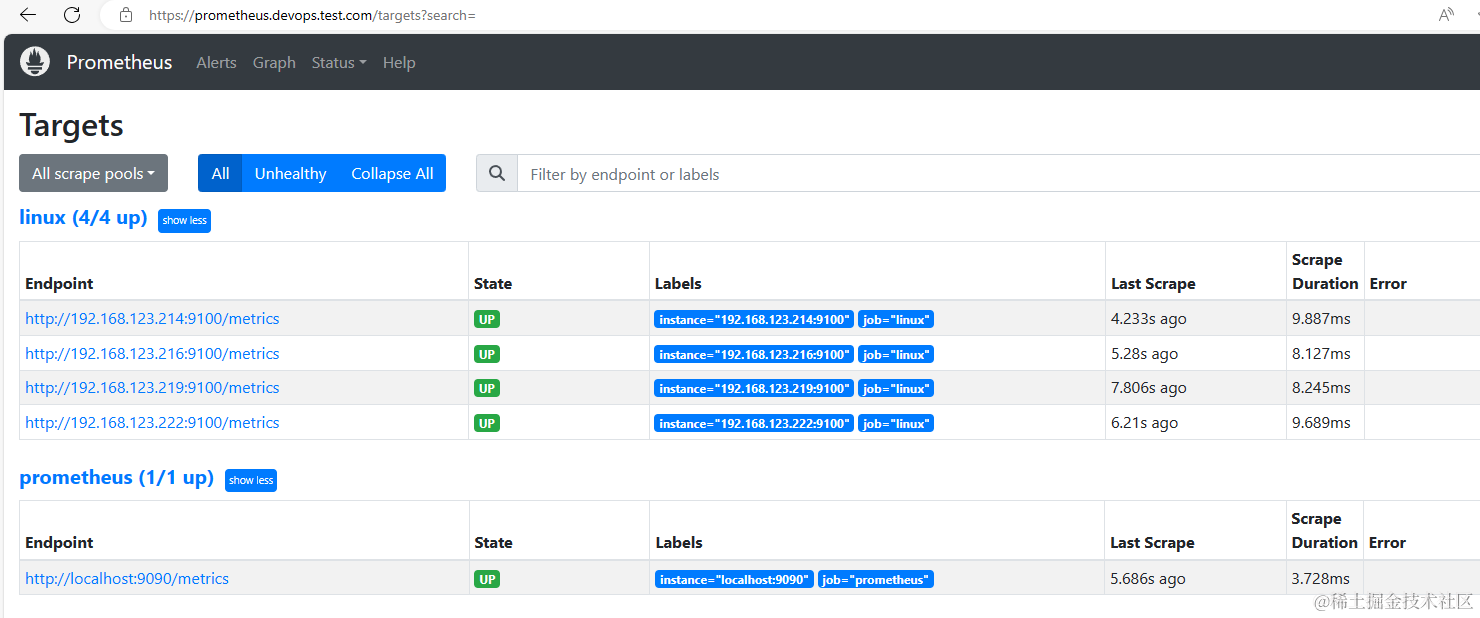The image size is (1480, 618).
Task: Click the Last Scrape header in prometheus table
Action: [1152, 542]
